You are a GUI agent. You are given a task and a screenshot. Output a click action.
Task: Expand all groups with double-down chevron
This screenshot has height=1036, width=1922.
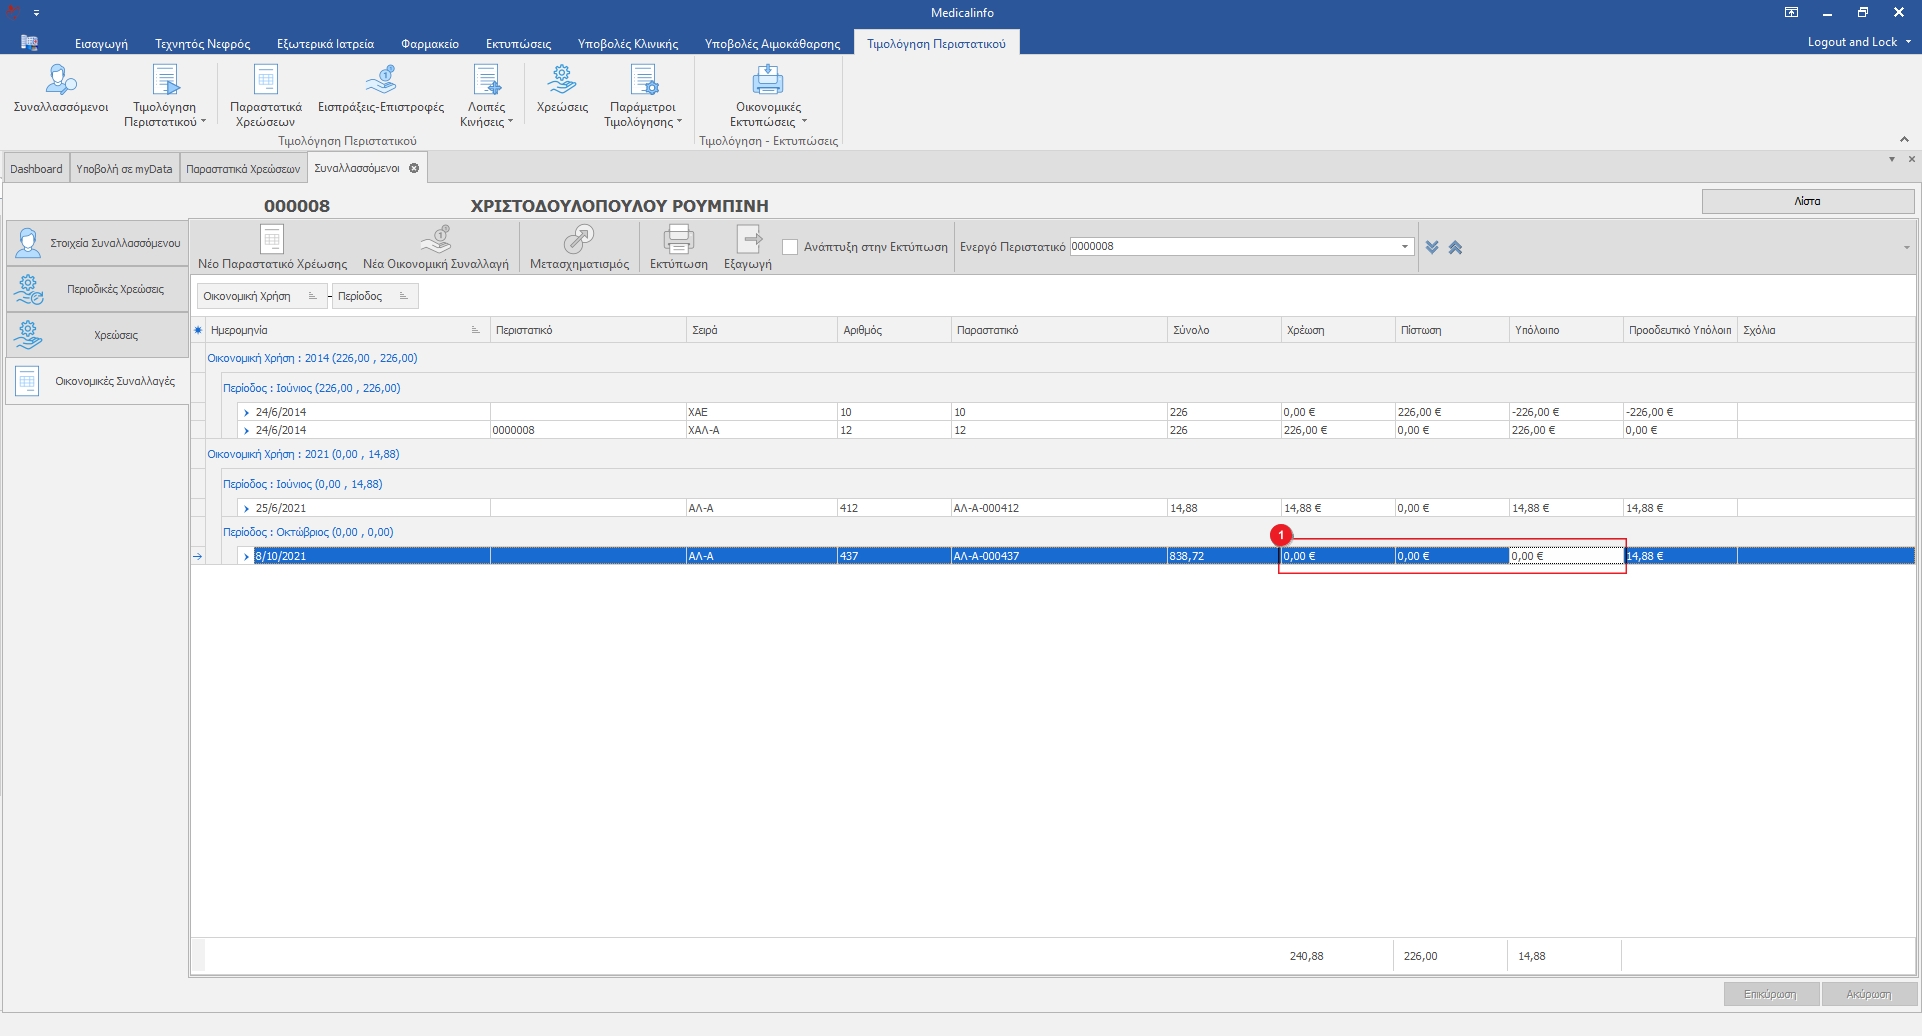pyautogui.click(x=1432, y=247)
